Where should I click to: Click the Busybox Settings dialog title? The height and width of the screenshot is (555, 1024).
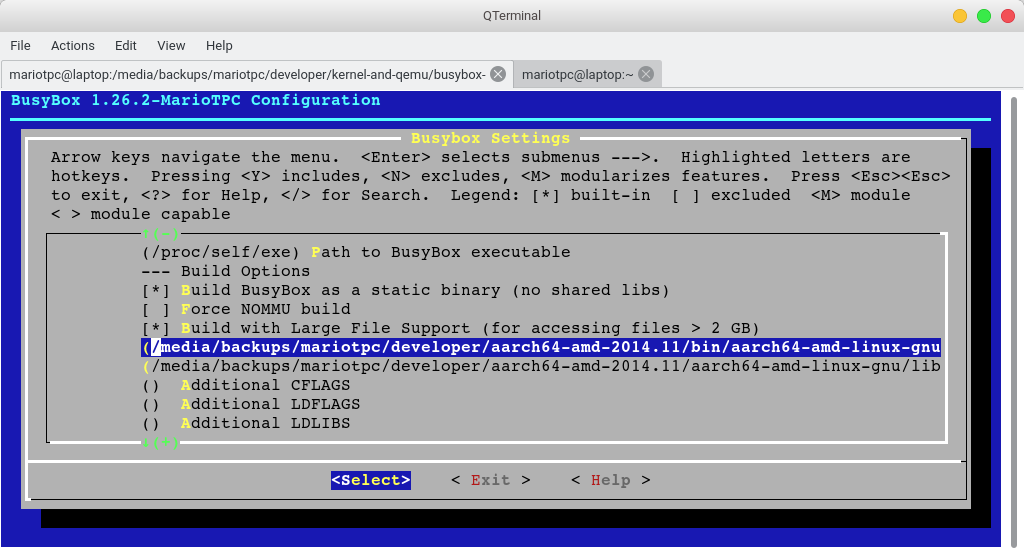(490, 138)
